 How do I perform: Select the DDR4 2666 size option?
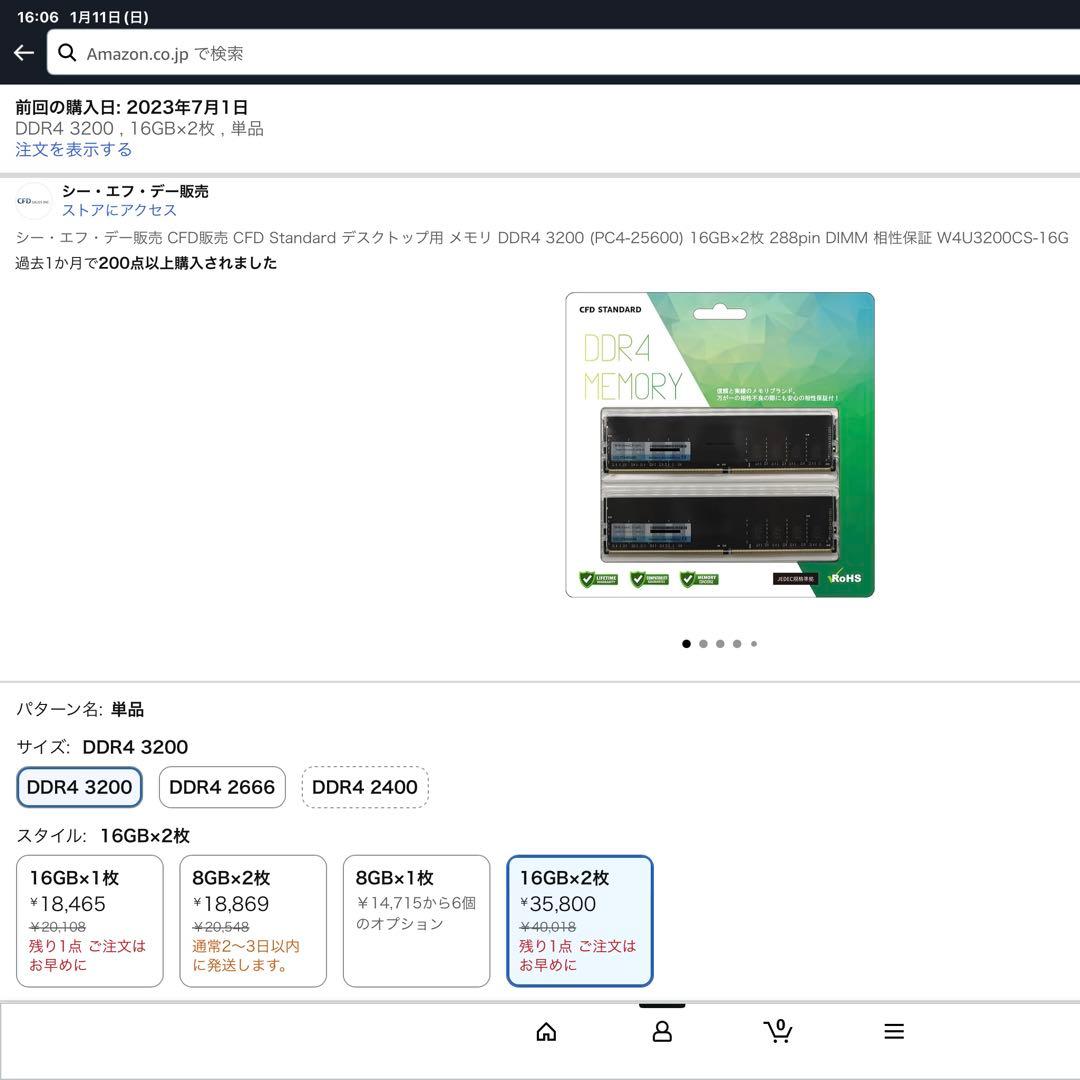[222, 787]
